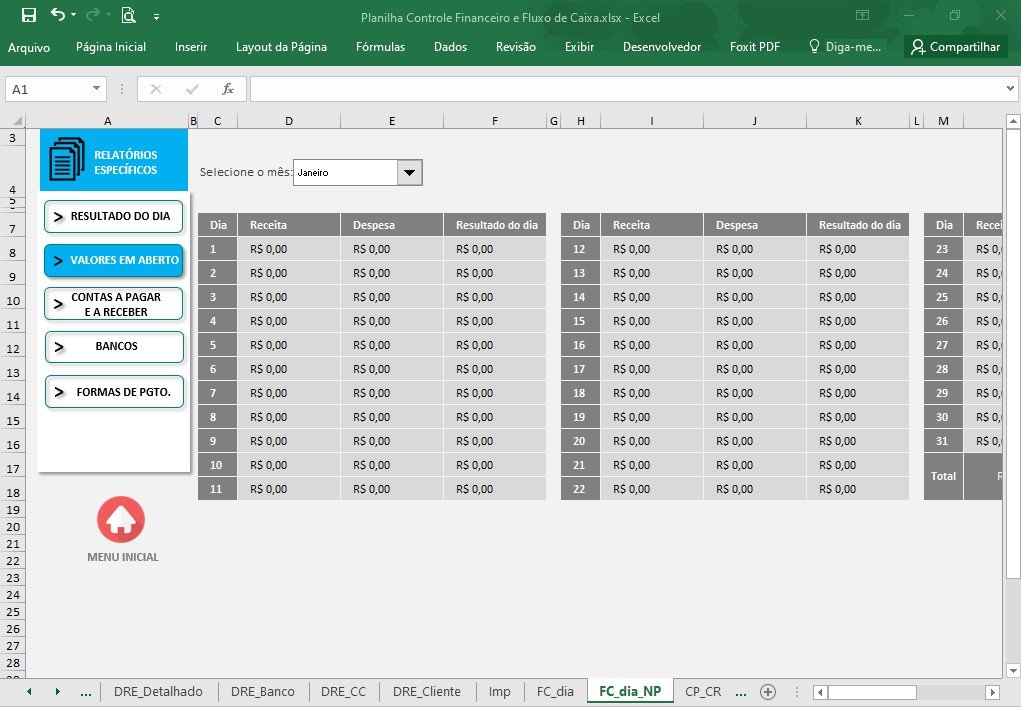Viewport: 1021px width, 707px height.
Task: Click the Relatórios Específicos documents icon
Action: click(66, 159)
